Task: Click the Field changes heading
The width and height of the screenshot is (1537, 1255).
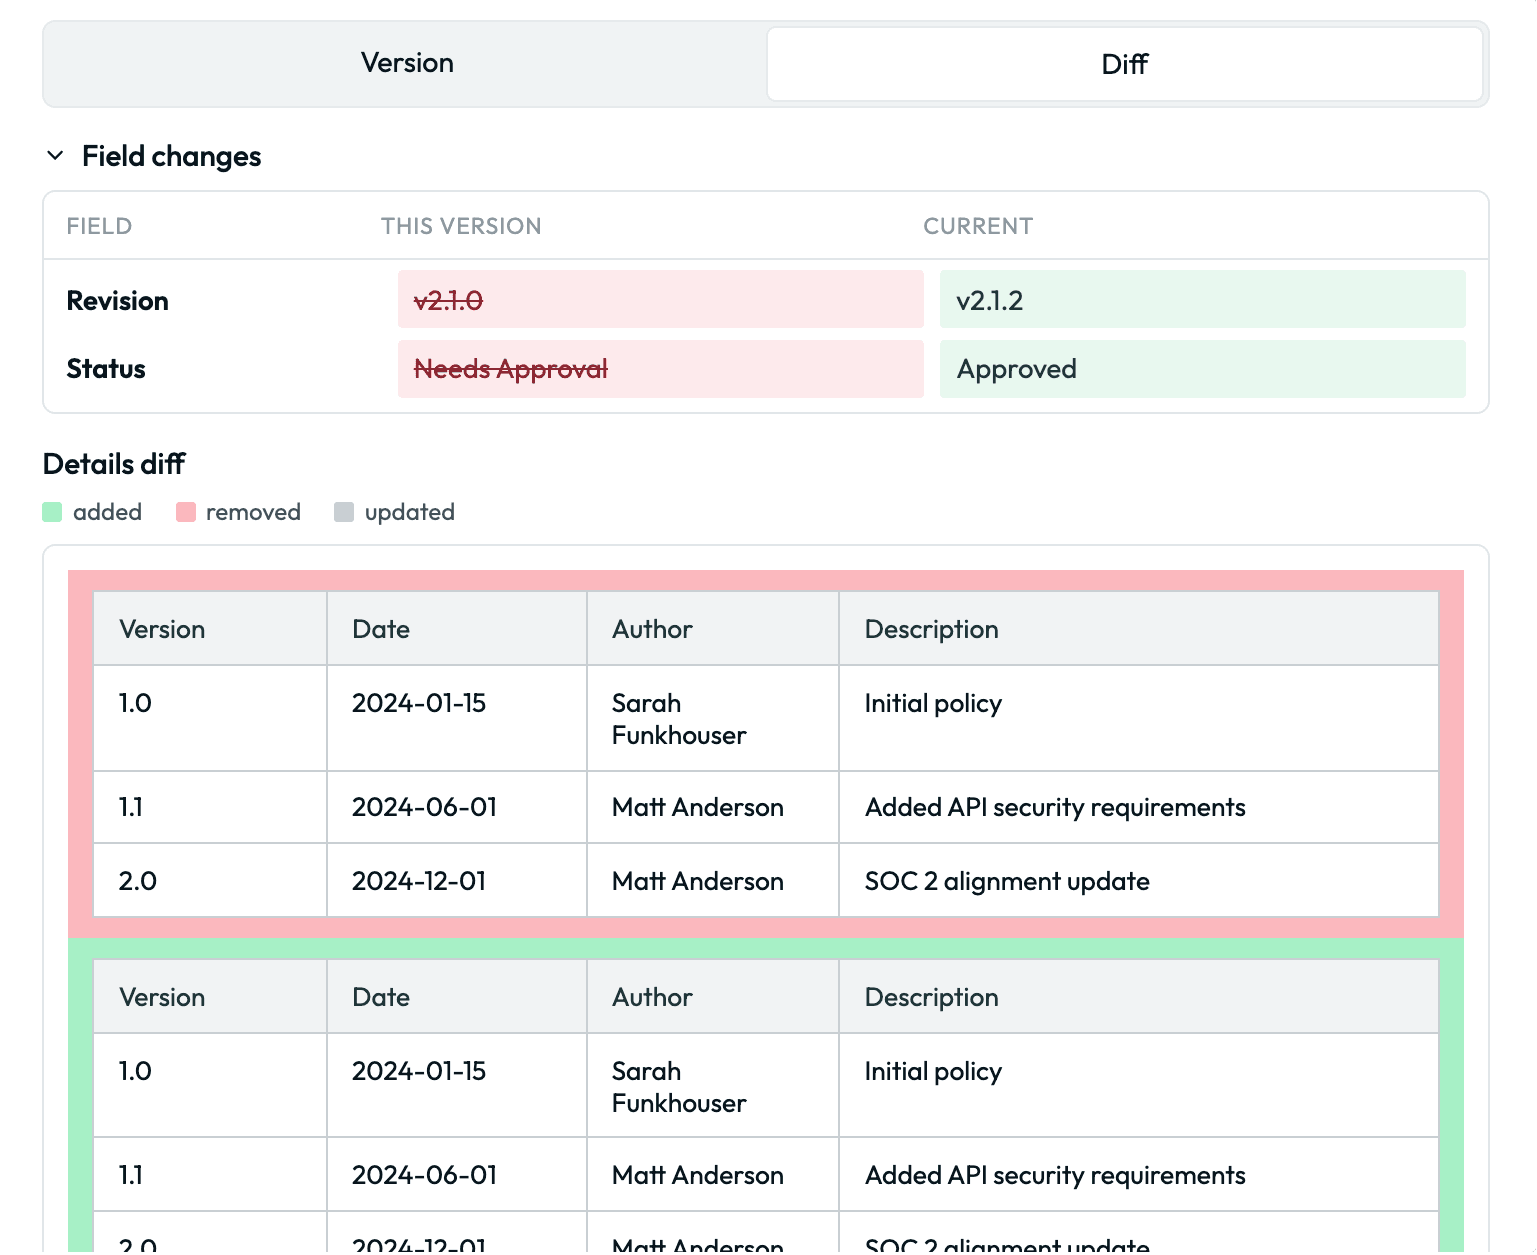Action: click(171, 156)
